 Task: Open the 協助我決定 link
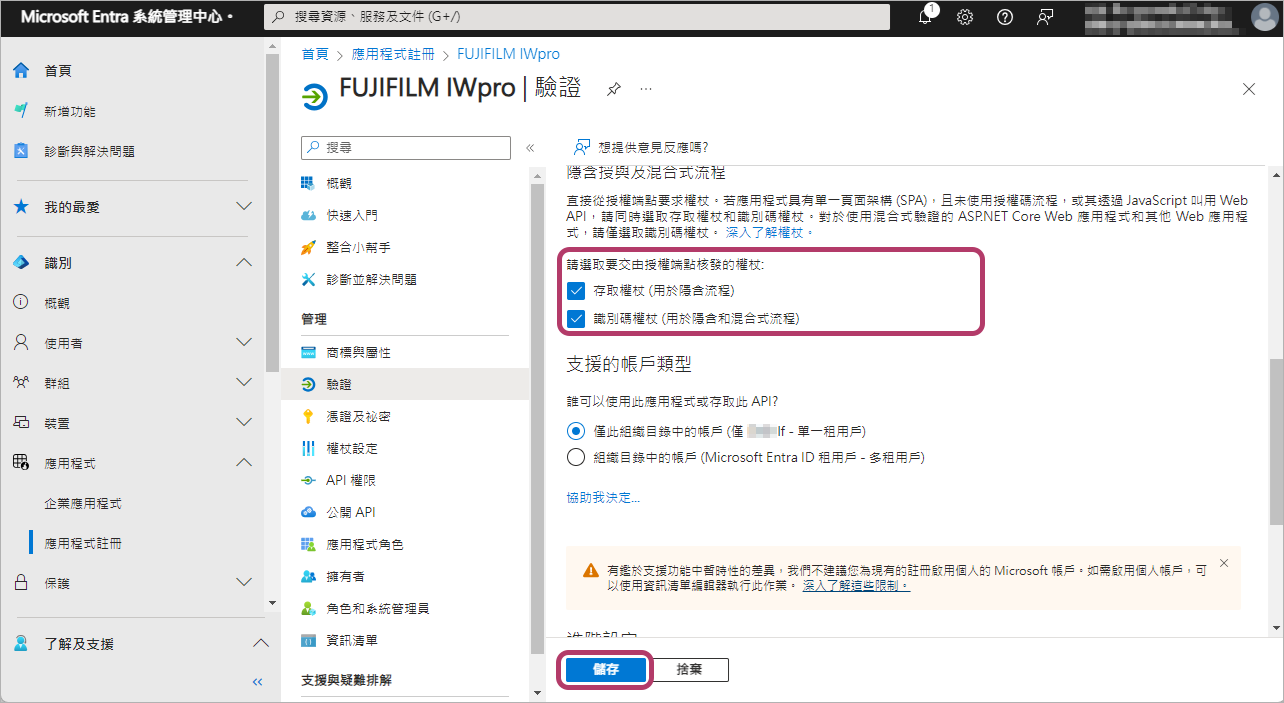[603, 497]
